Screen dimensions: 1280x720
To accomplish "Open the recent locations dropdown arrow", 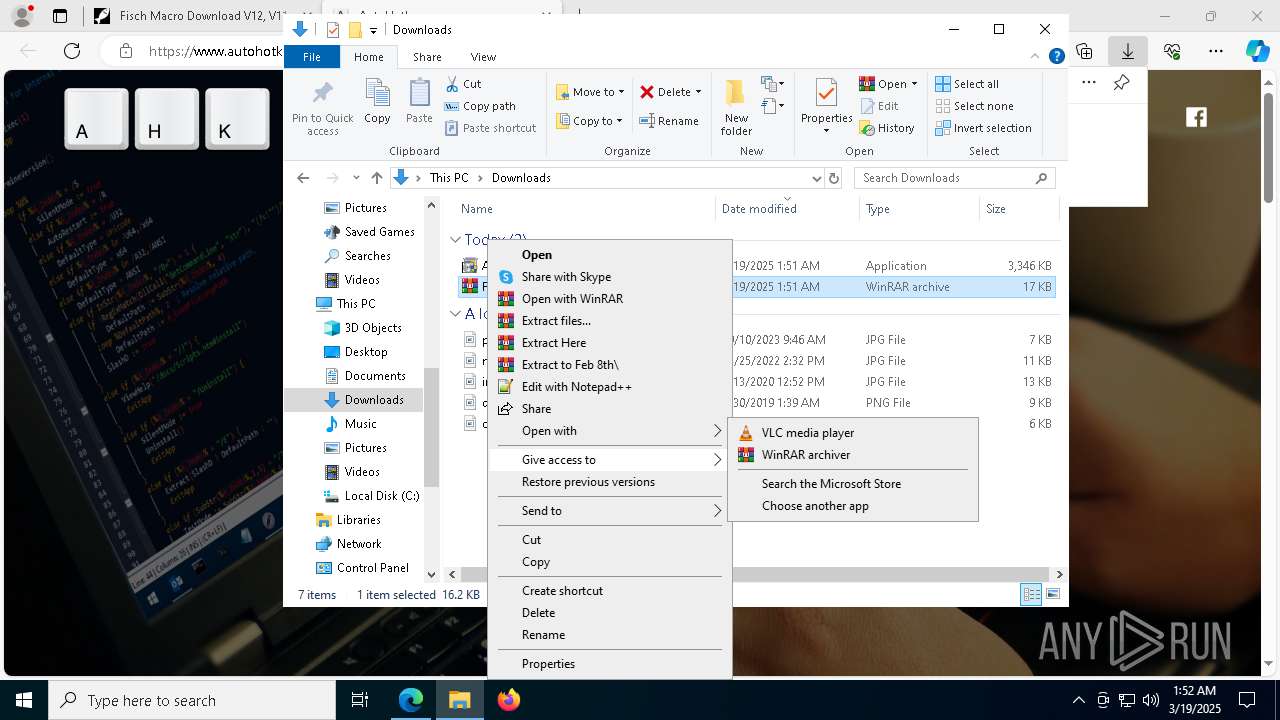I will pyautogui.click(x=356, y=178).
